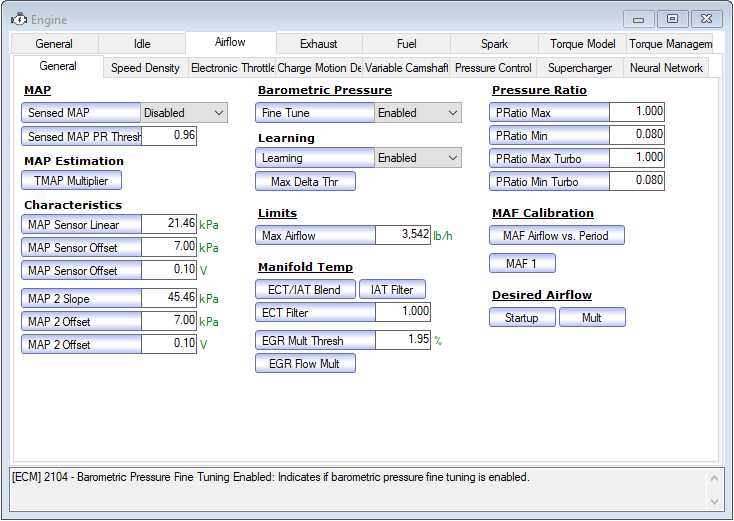The width and height of the screenshot is (734, 521).
Task: Open the IAT Filter button
Action: click(x=392, y=290)
